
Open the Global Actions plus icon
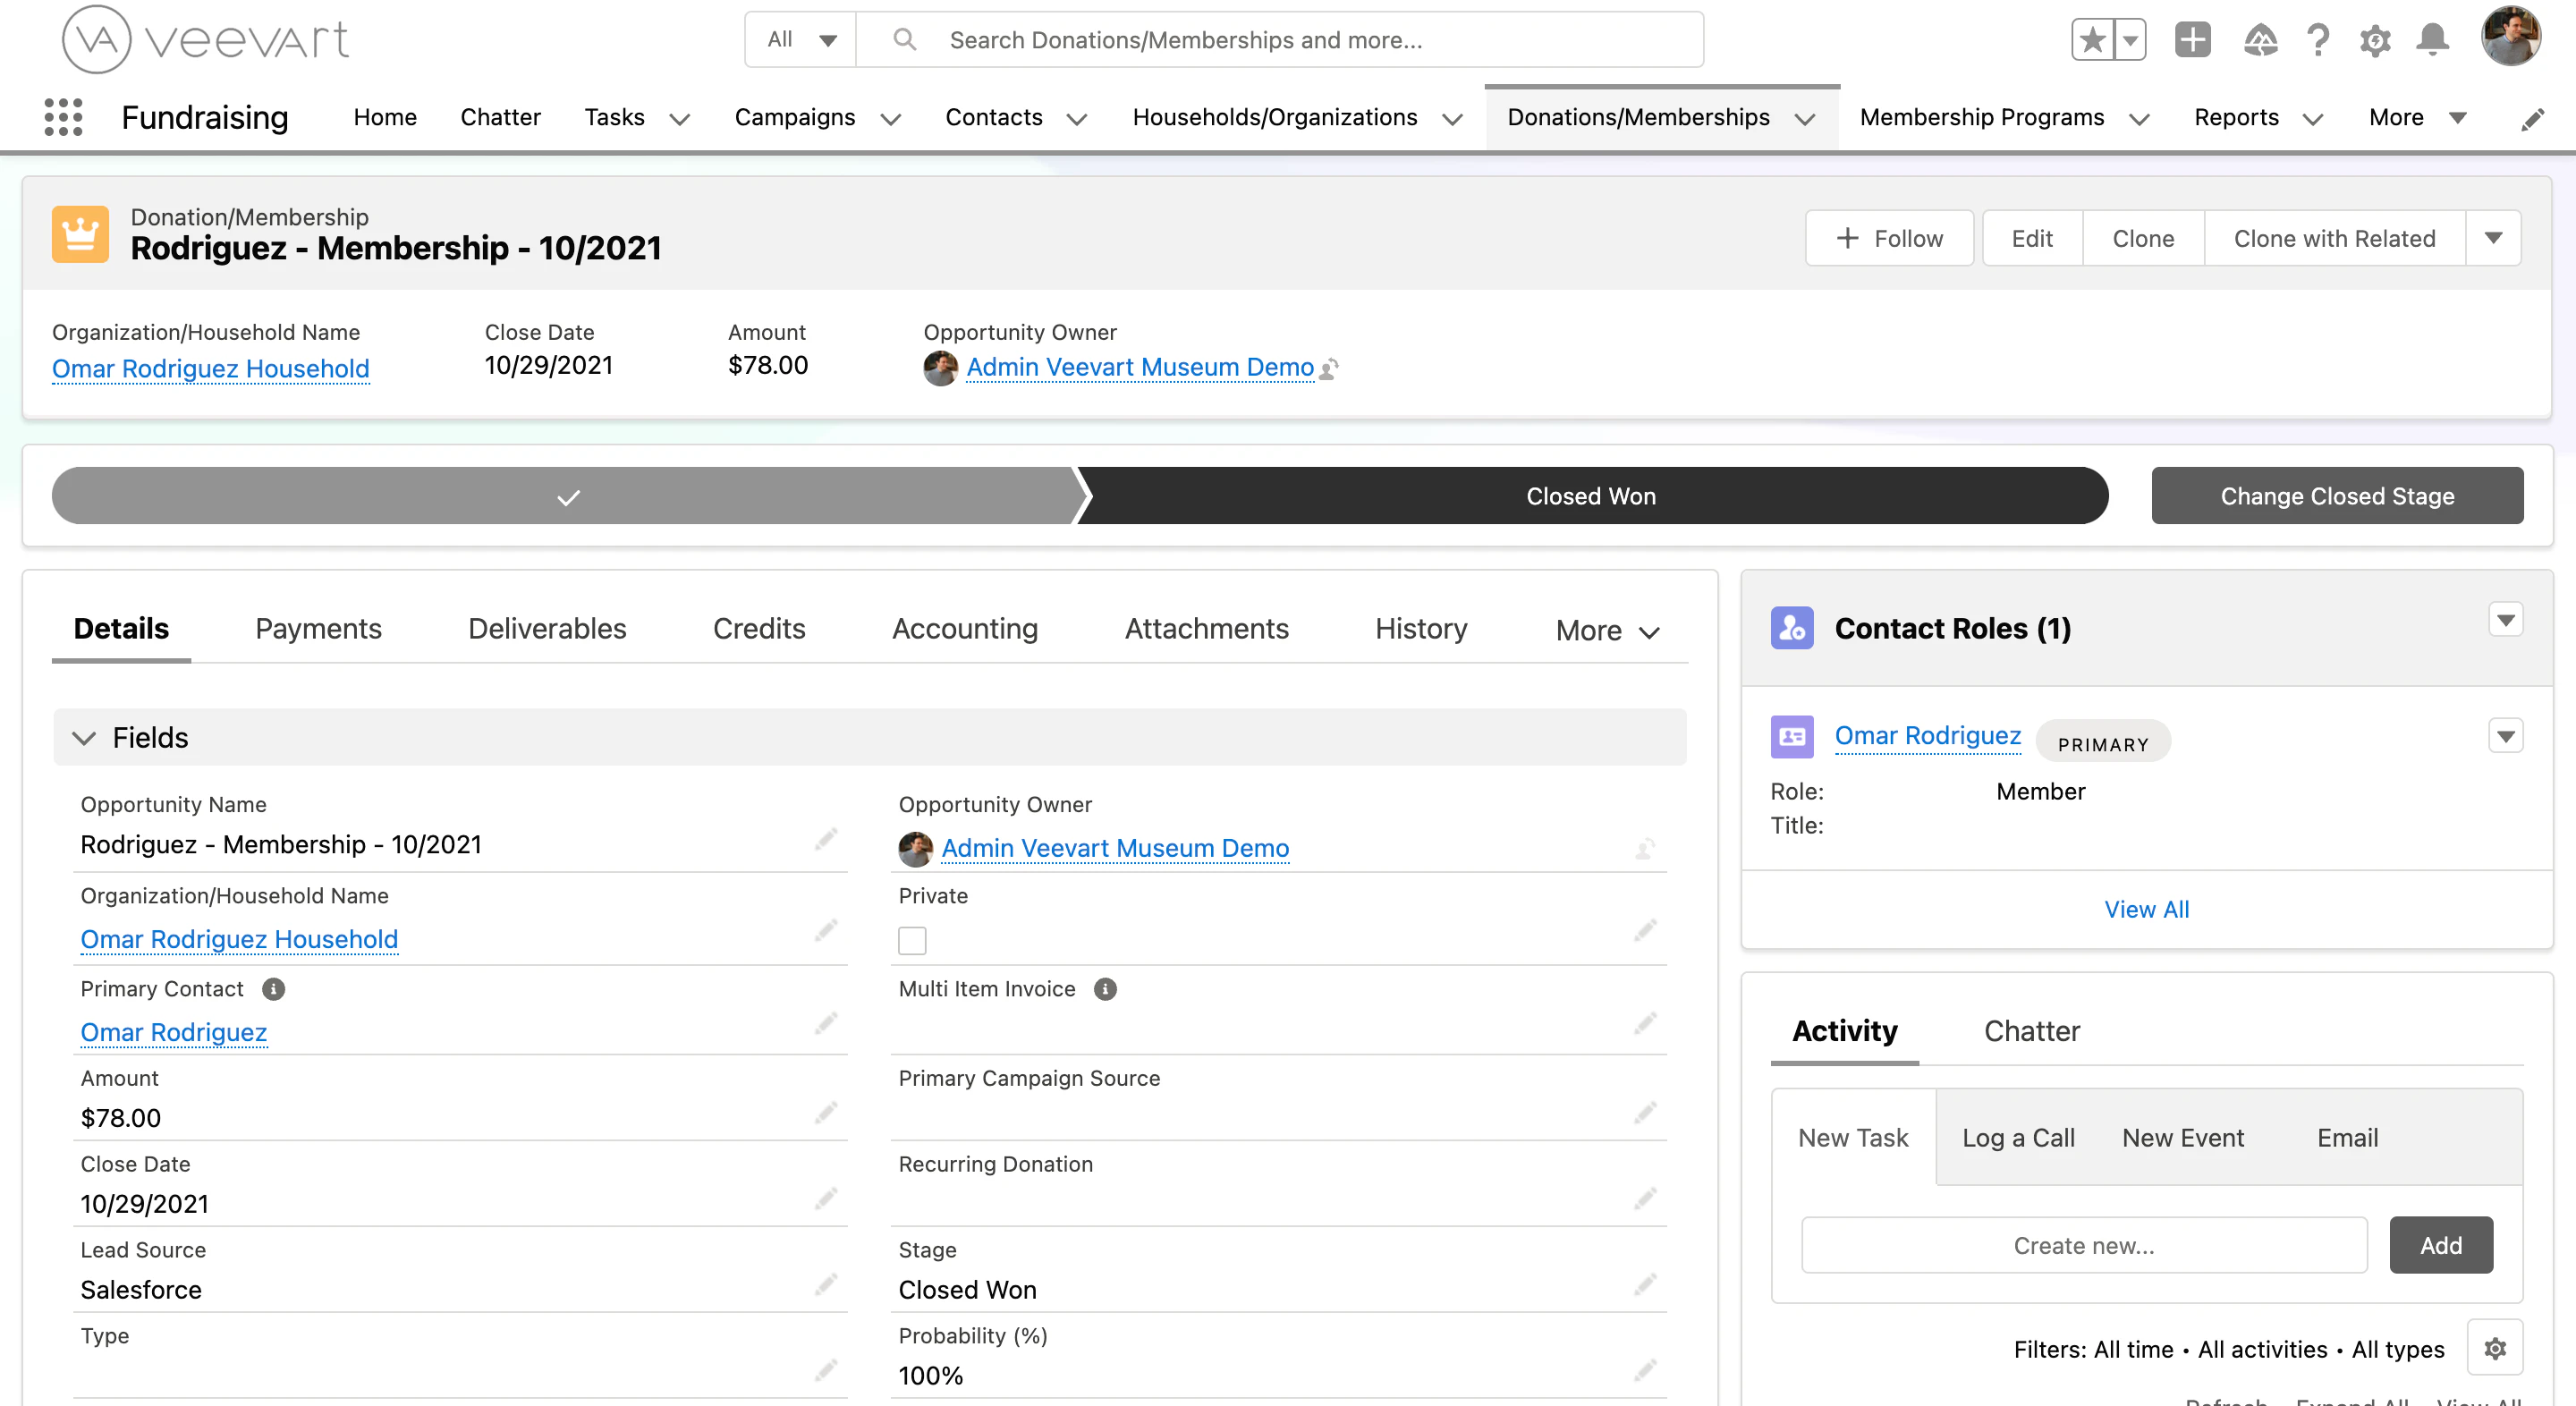coord(2192,40)
